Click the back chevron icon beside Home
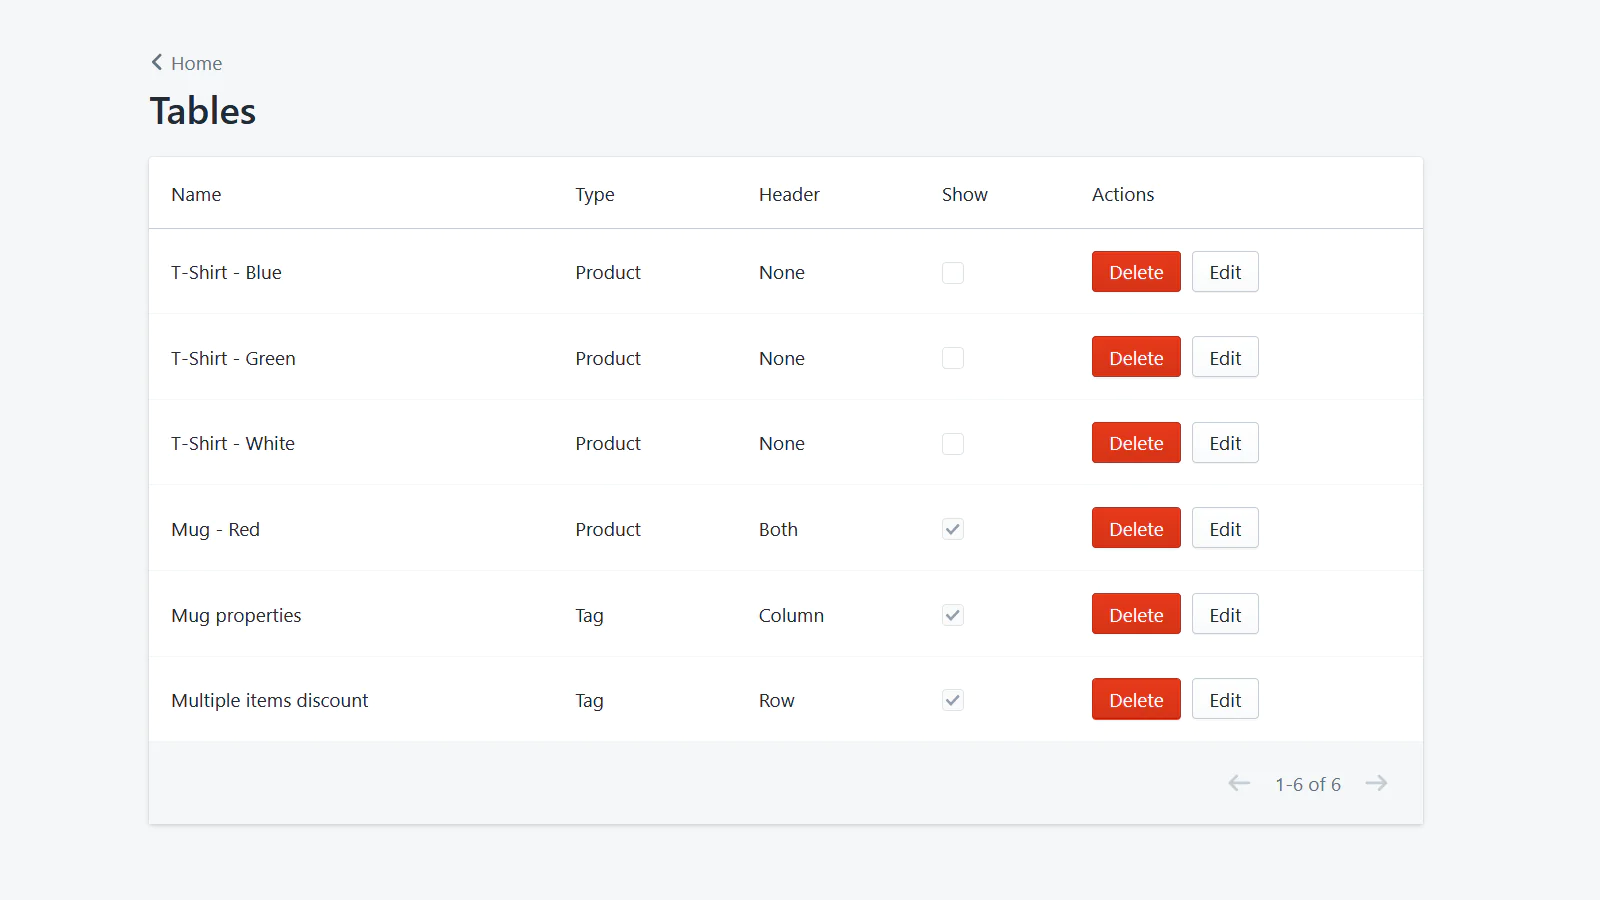The height and width of the screenshot is (900, 1600). point(156,62)
